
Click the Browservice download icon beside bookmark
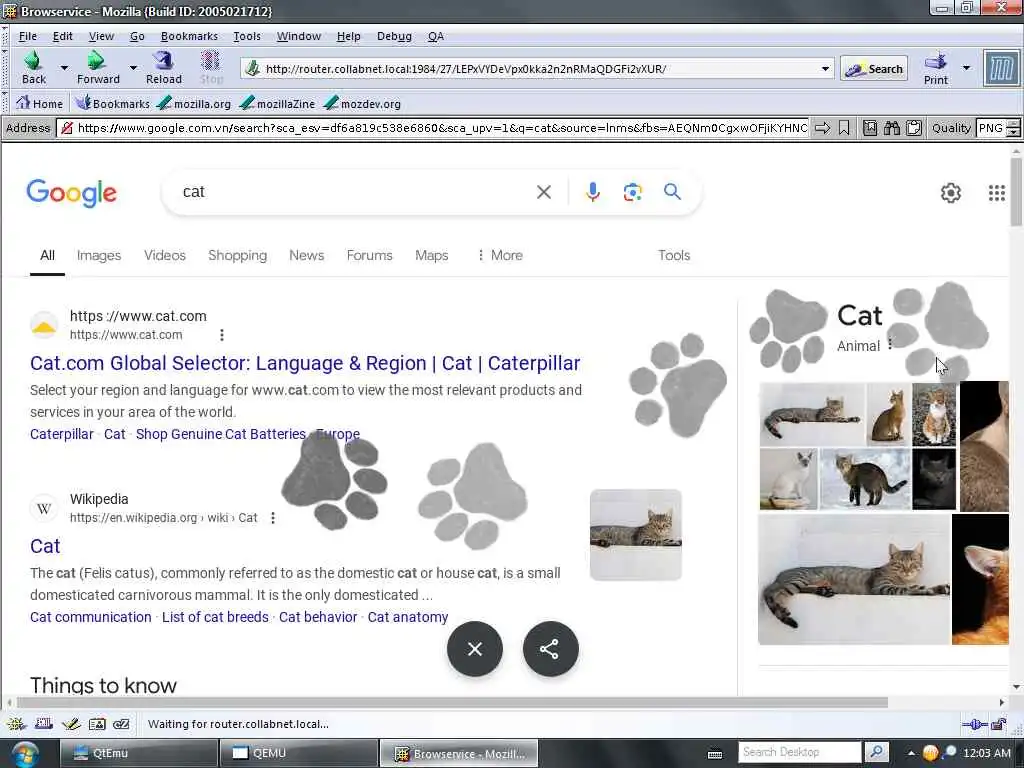tap(870, 128)
